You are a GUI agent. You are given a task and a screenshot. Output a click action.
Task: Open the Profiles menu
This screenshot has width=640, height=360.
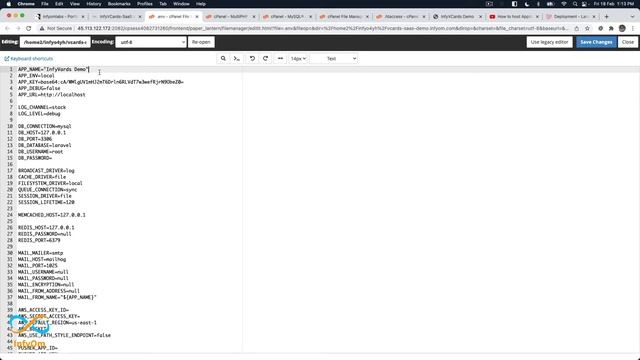pyautogui.click(x=145, y=4)
